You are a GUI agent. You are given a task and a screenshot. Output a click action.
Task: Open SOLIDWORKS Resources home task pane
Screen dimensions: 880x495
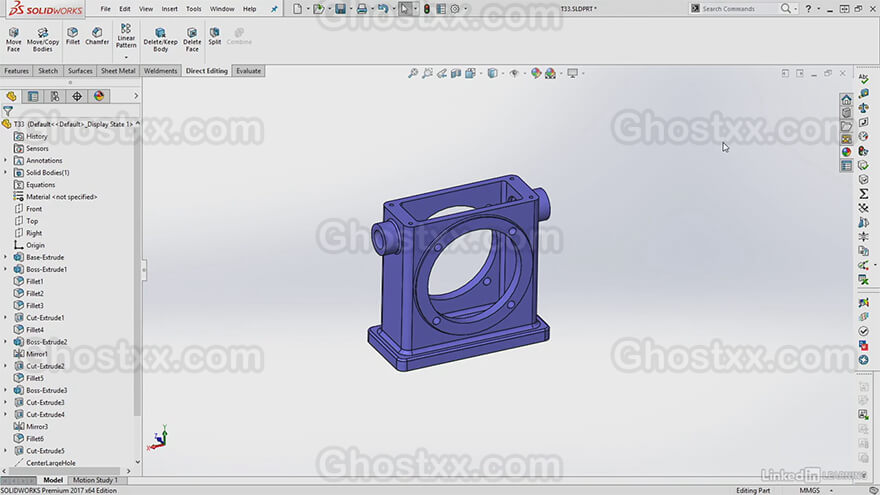pyautogui.click(x=846, y=99)
